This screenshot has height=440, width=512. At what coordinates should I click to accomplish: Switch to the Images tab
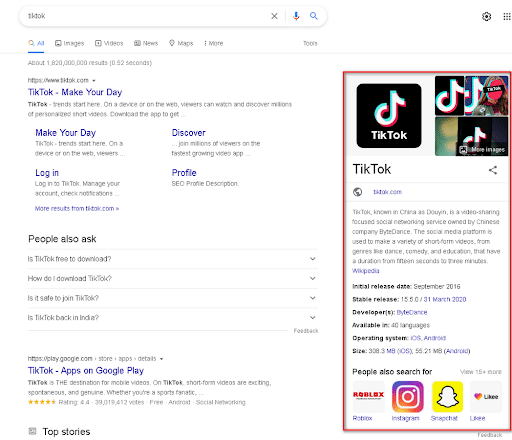tap(70, 43)
